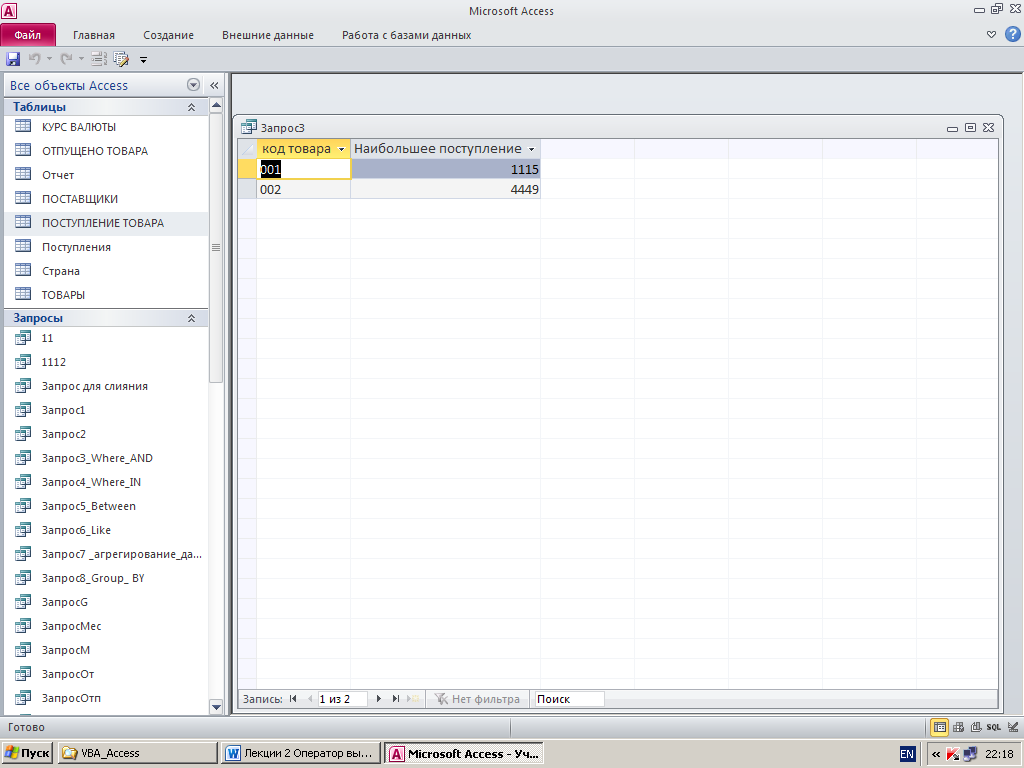The image size is (1024, 768).
Task: Switch to SQL view in status bar
Action: click(x=993, y=727)
